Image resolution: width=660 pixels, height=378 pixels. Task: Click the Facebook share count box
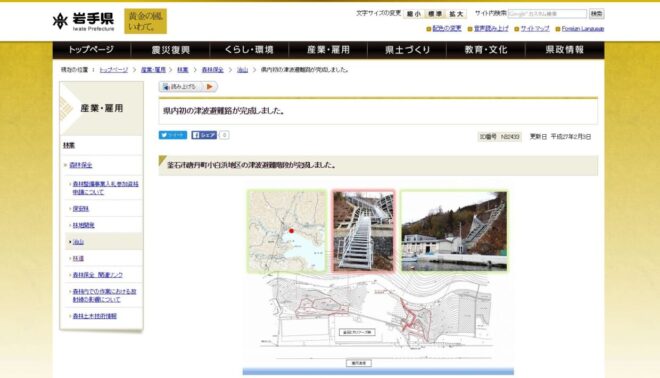pyautogui.click(x=224, y=135)
